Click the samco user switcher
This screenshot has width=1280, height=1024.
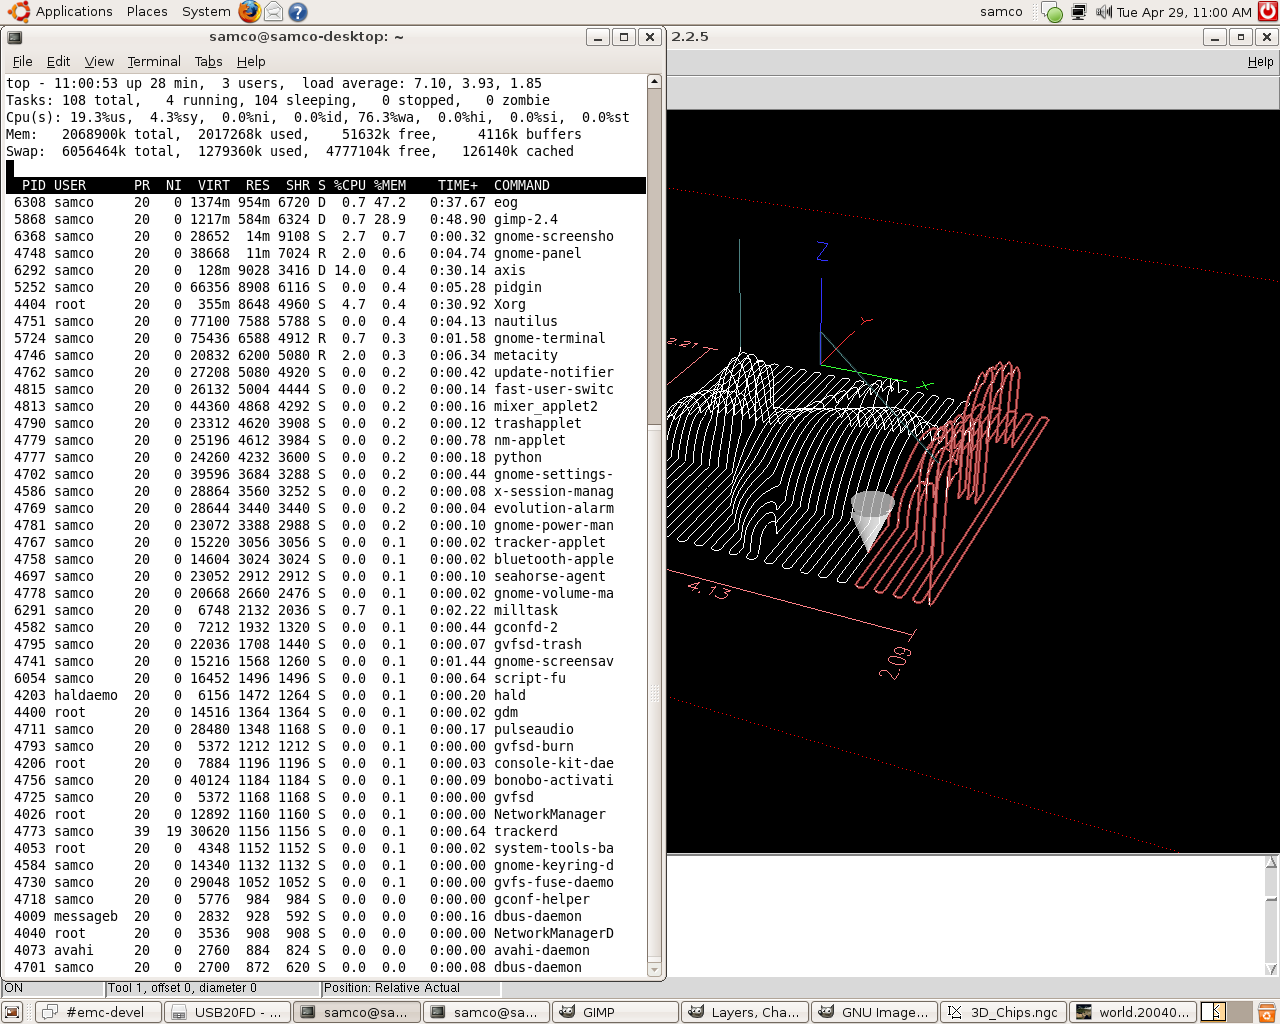pos(1001,12)
